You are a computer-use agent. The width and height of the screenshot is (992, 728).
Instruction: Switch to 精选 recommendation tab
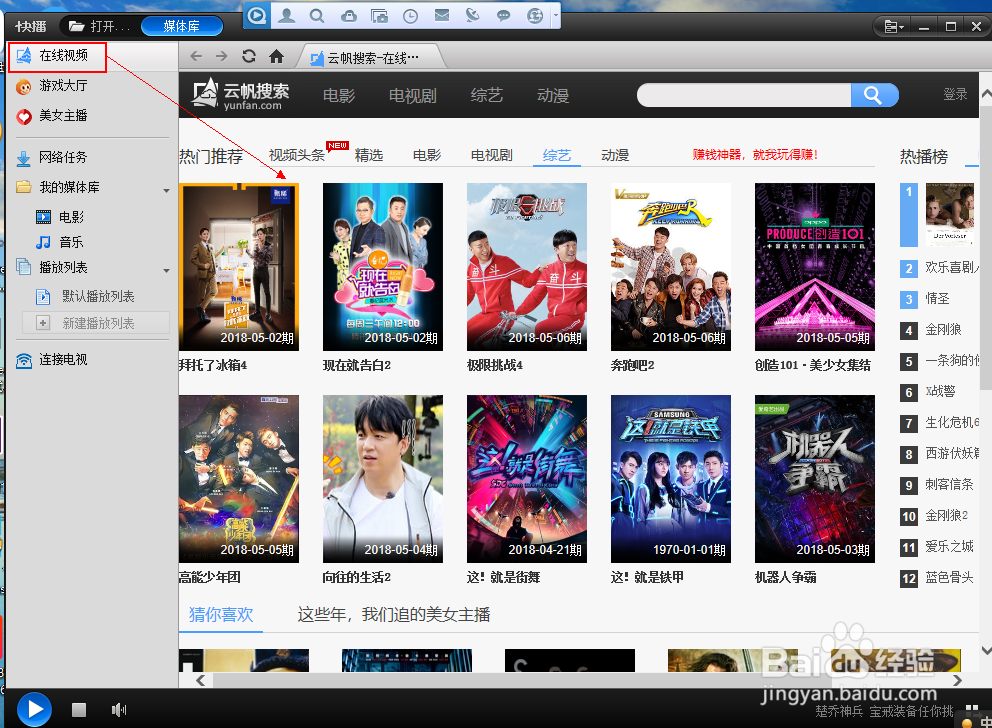(369, 155)
